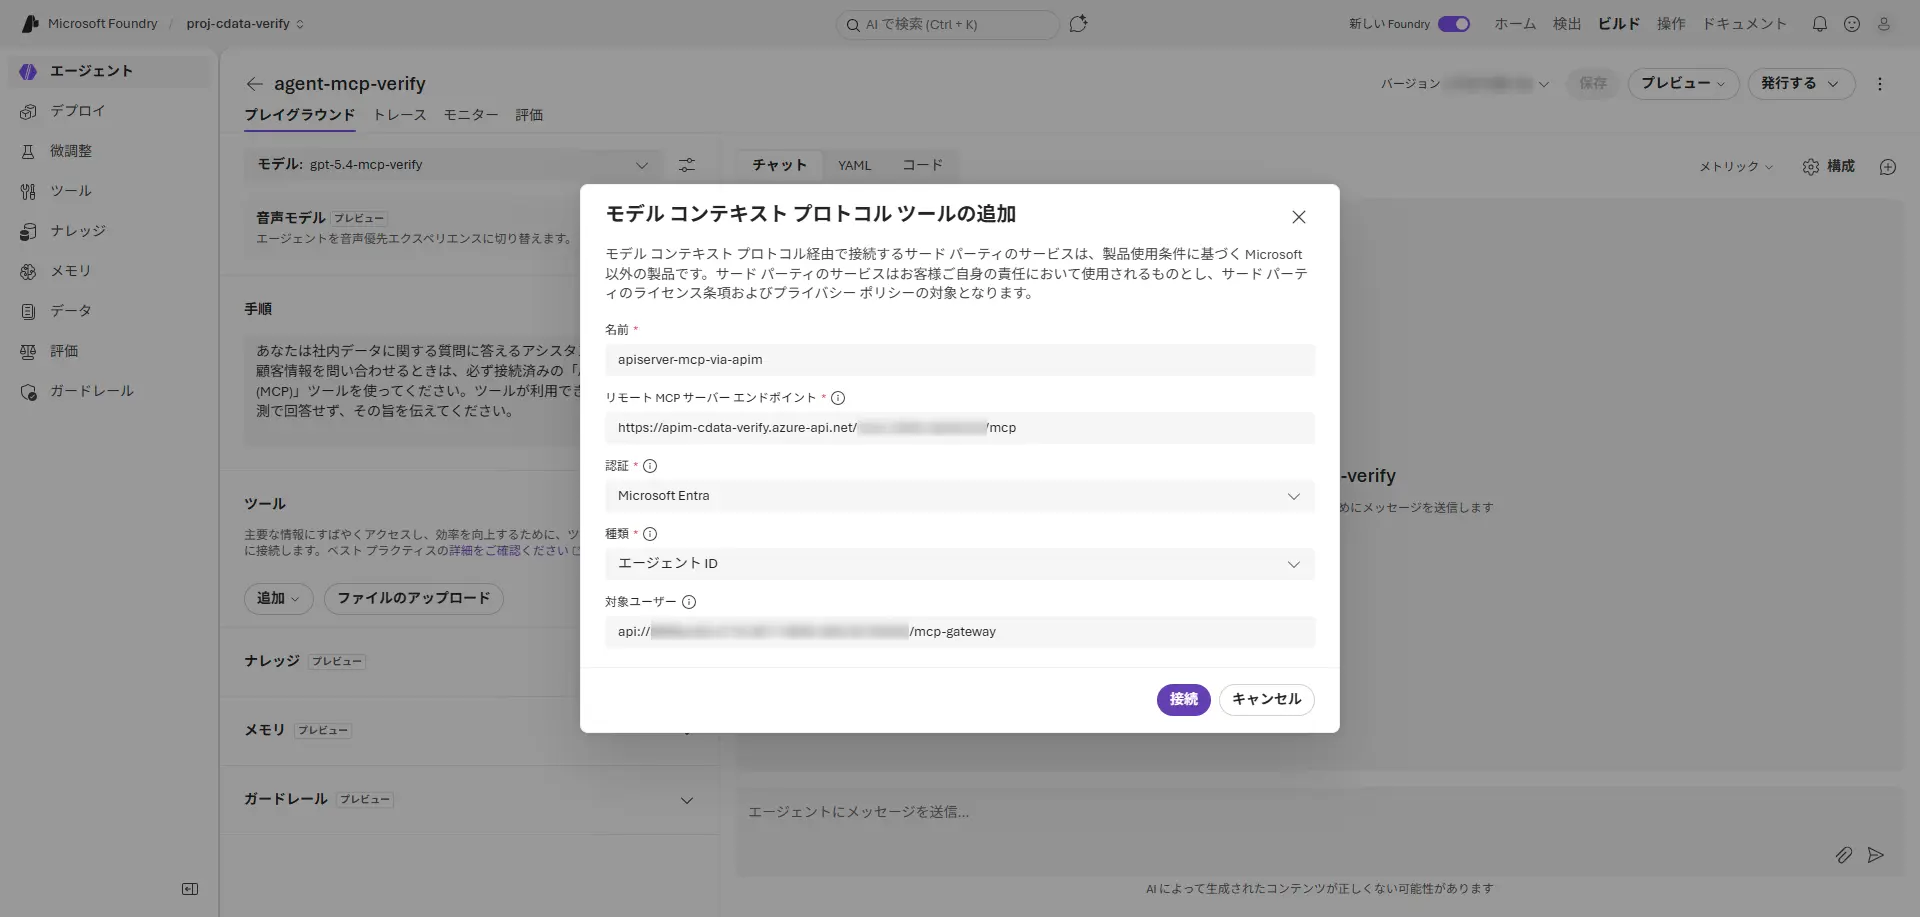The width and height of the screenshot is (1920, 917).
Task: Open ドキュメント in top navigation
Action: [1745, 24]
